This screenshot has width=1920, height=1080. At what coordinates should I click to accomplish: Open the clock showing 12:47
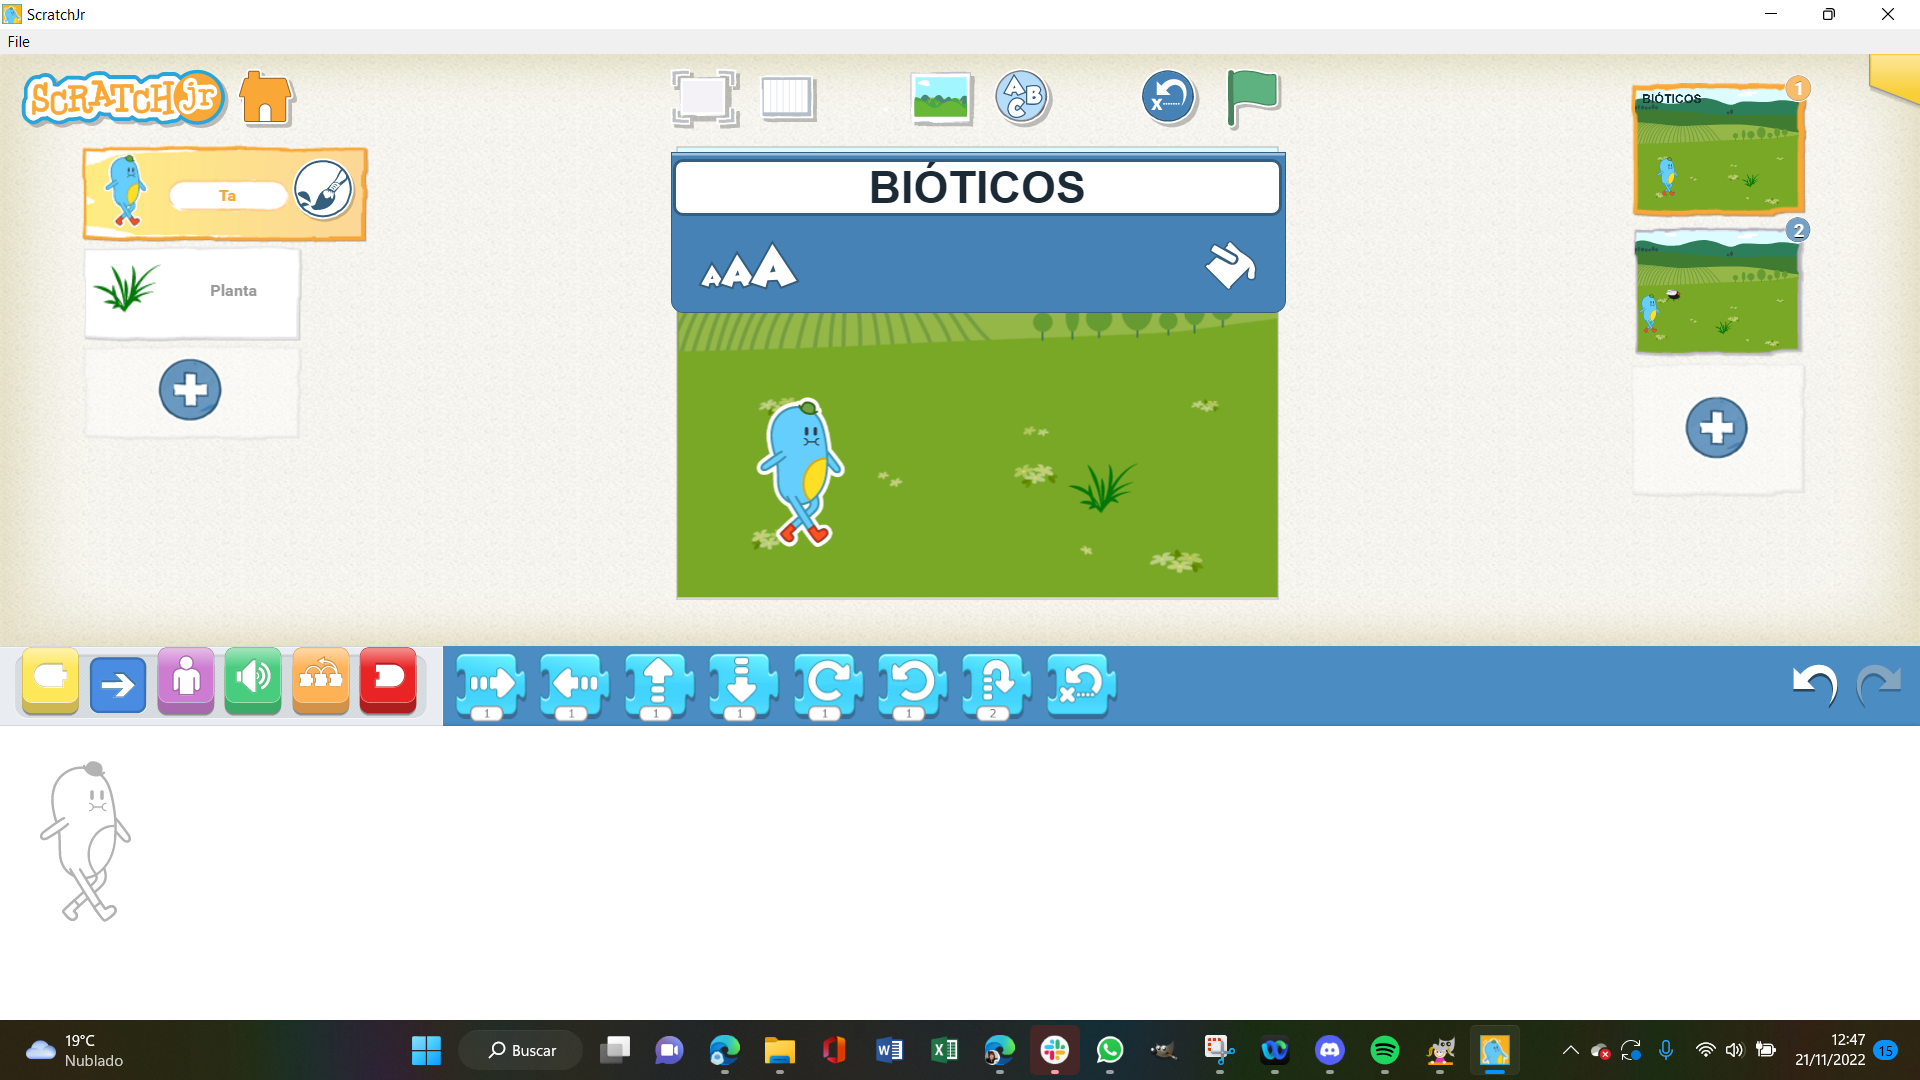[1830, 1050]
